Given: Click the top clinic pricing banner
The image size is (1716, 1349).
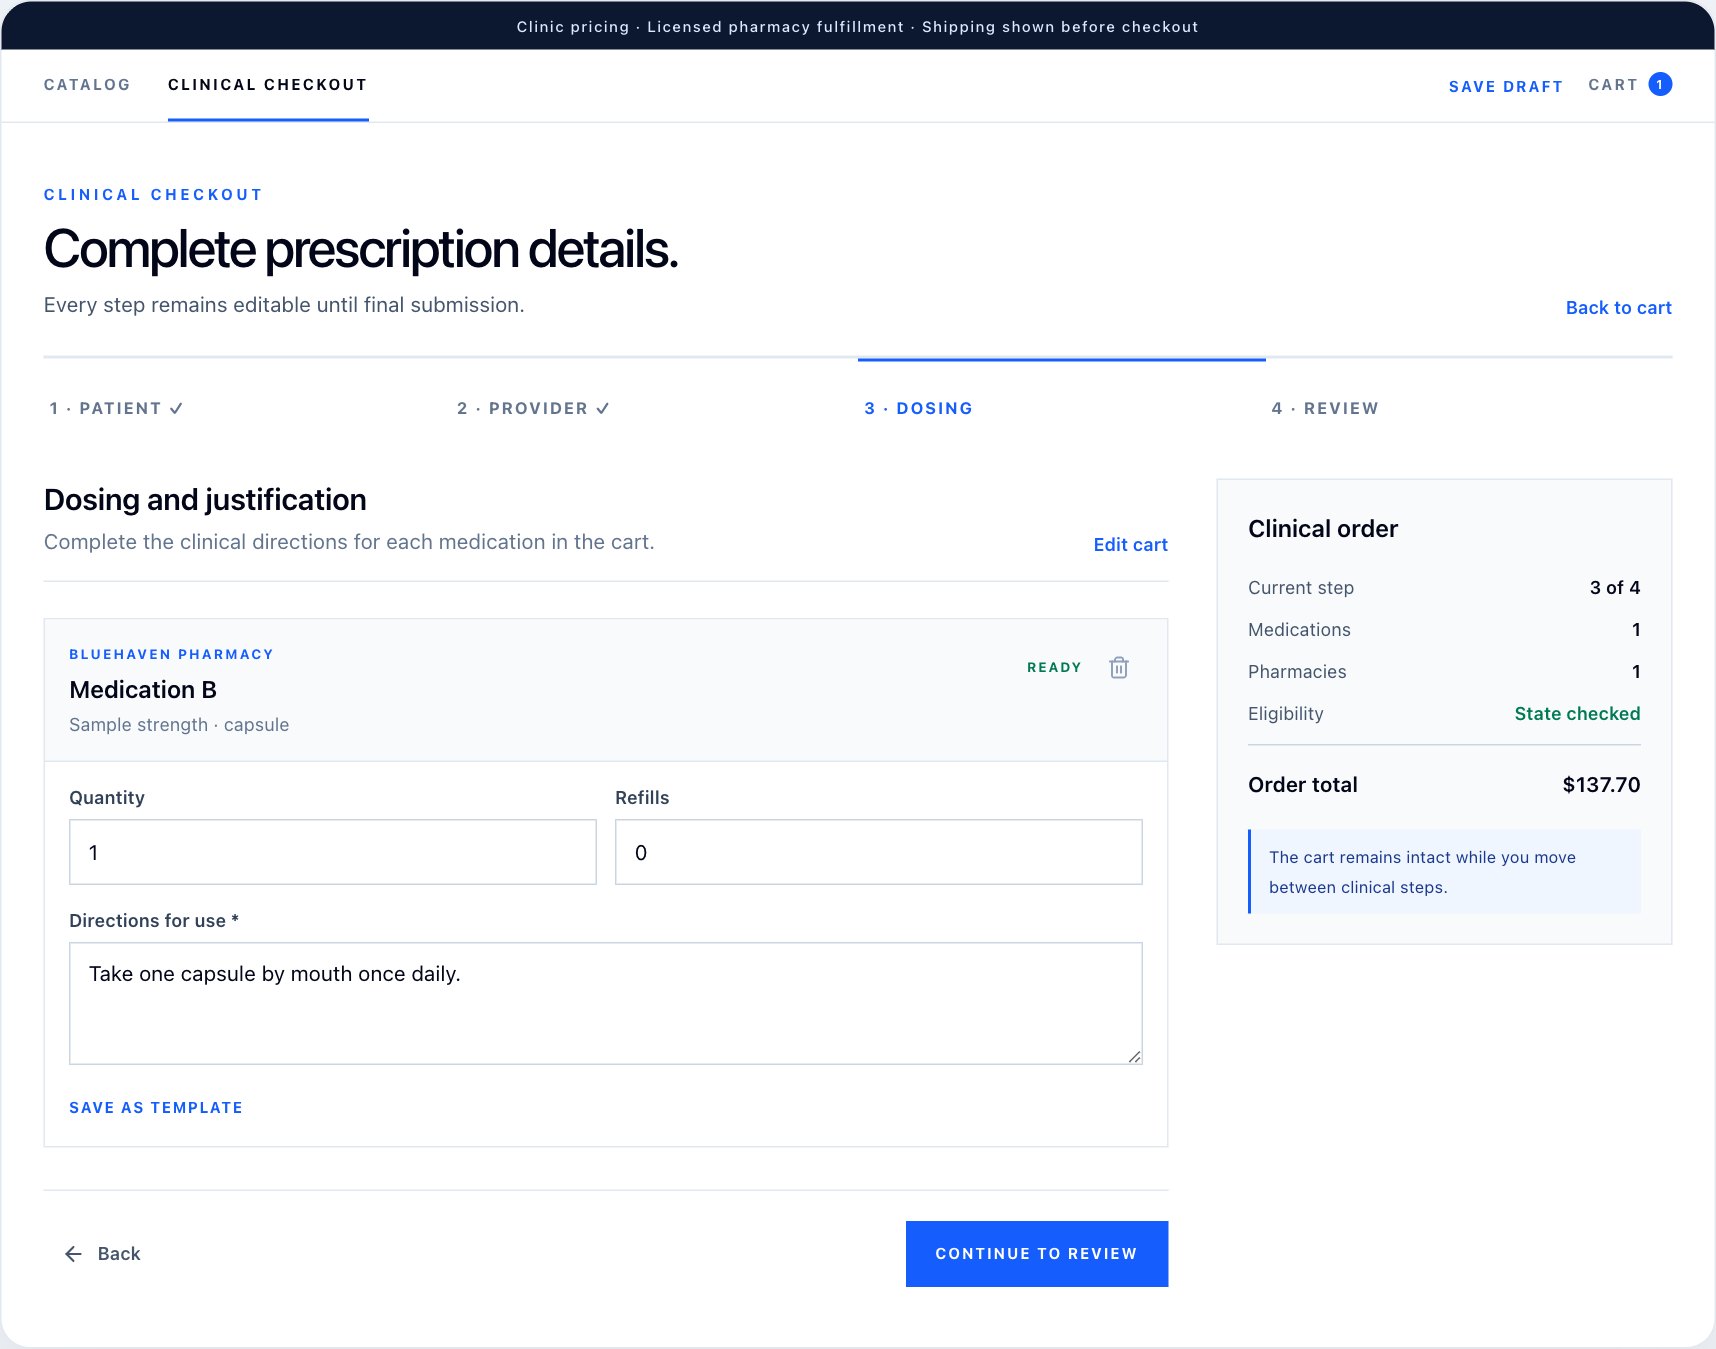Looking at the screenshot, I should 858,26.
